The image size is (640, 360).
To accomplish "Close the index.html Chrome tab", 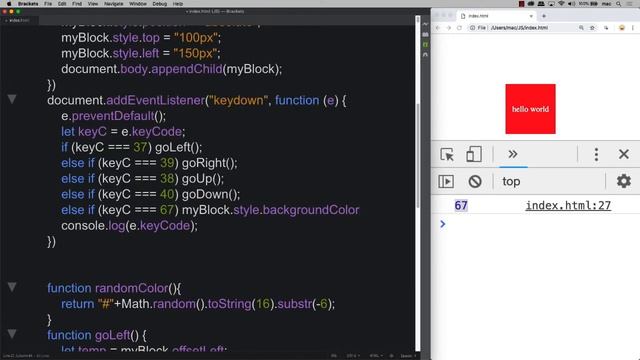I will pos(531,16).
